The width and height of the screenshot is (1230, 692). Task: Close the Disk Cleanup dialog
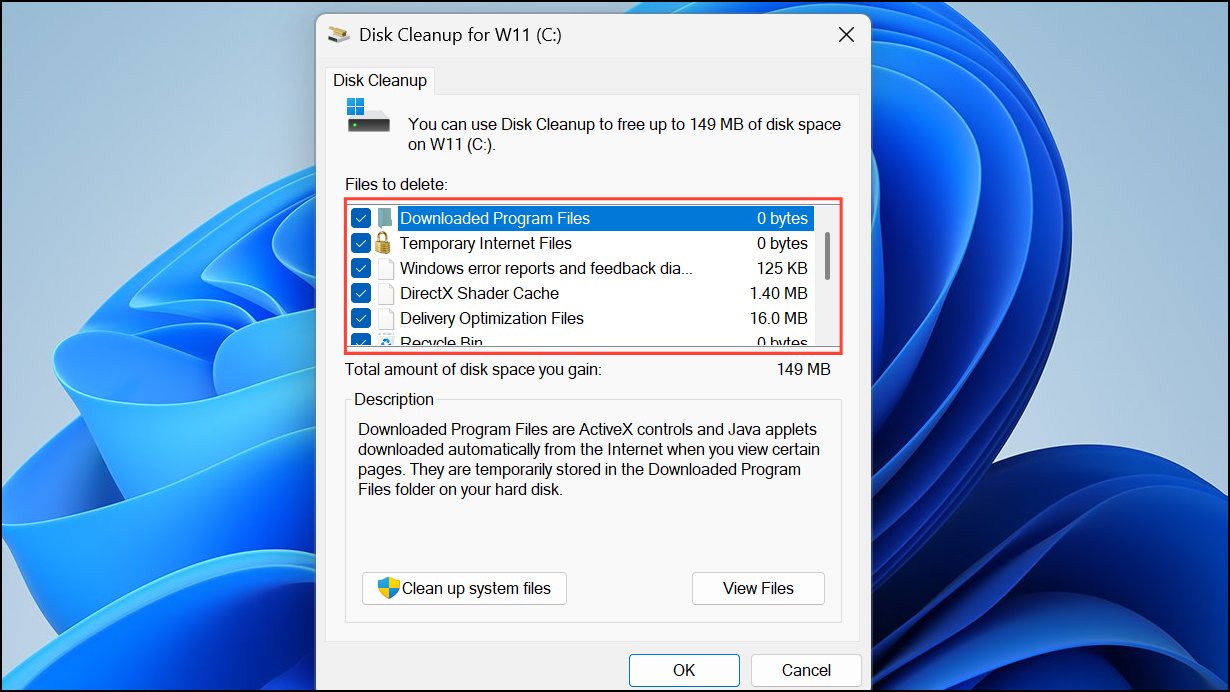846,34
